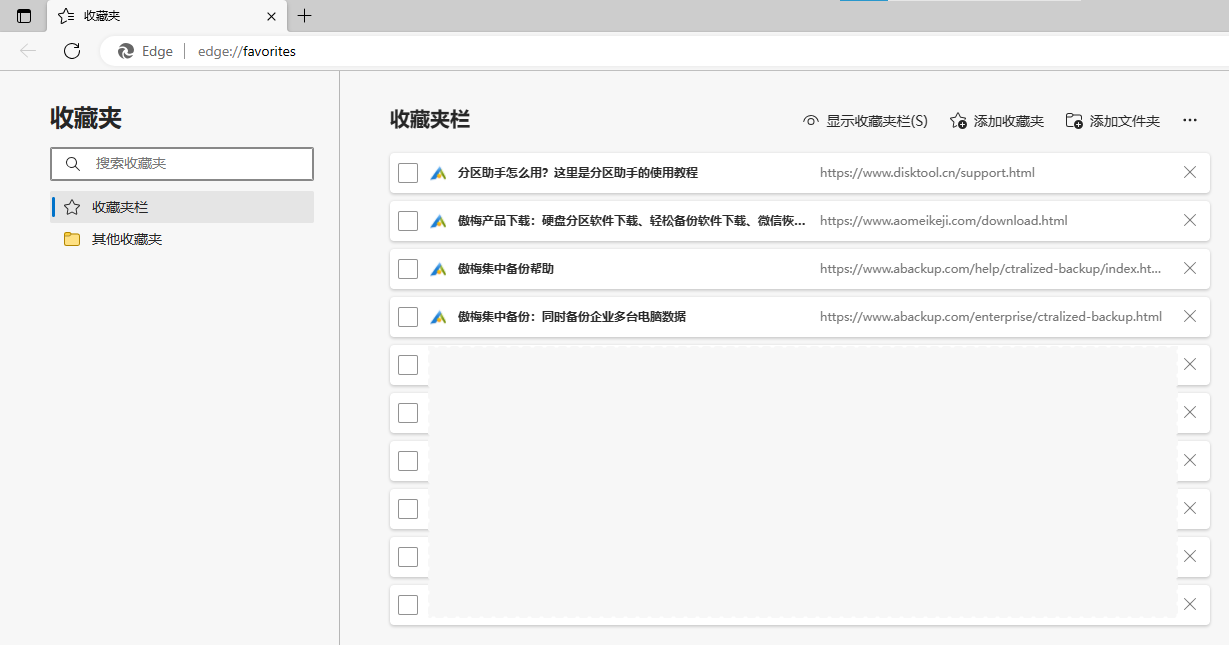Click URL abackup.com/enterprise/ctralized-backup.html
Viewport: 1229px width, 645px height.
coord(991,317)
